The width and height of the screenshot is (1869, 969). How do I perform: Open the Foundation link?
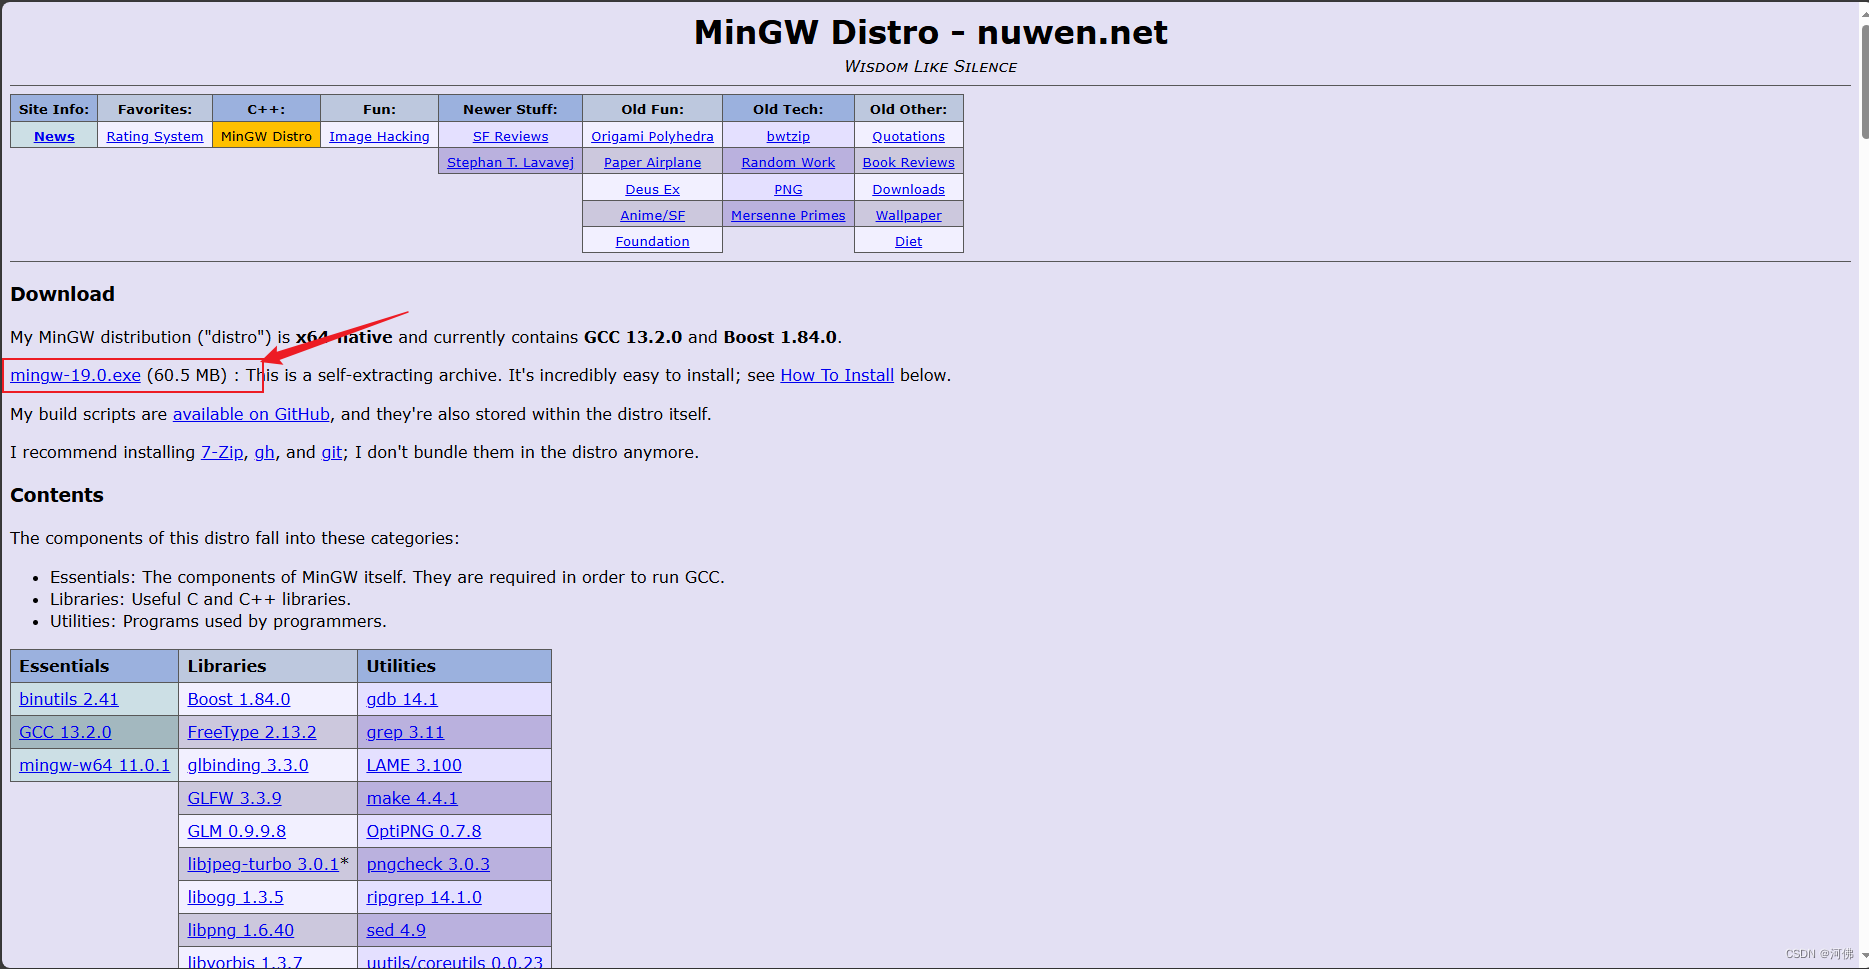652,241
